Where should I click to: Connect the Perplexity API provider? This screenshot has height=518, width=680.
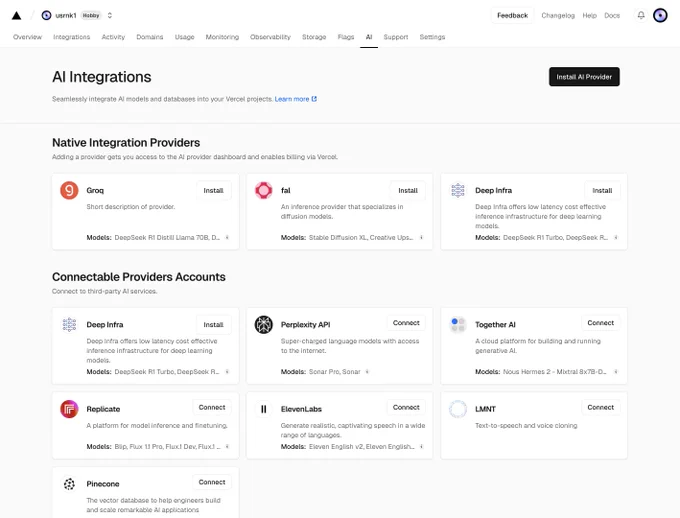pyautogui.click(x=406, y=323)
